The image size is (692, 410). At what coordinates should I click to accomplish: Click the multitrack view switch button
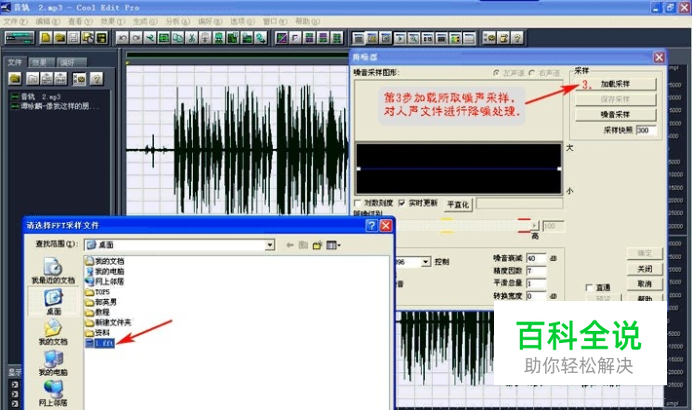point(19,38)
